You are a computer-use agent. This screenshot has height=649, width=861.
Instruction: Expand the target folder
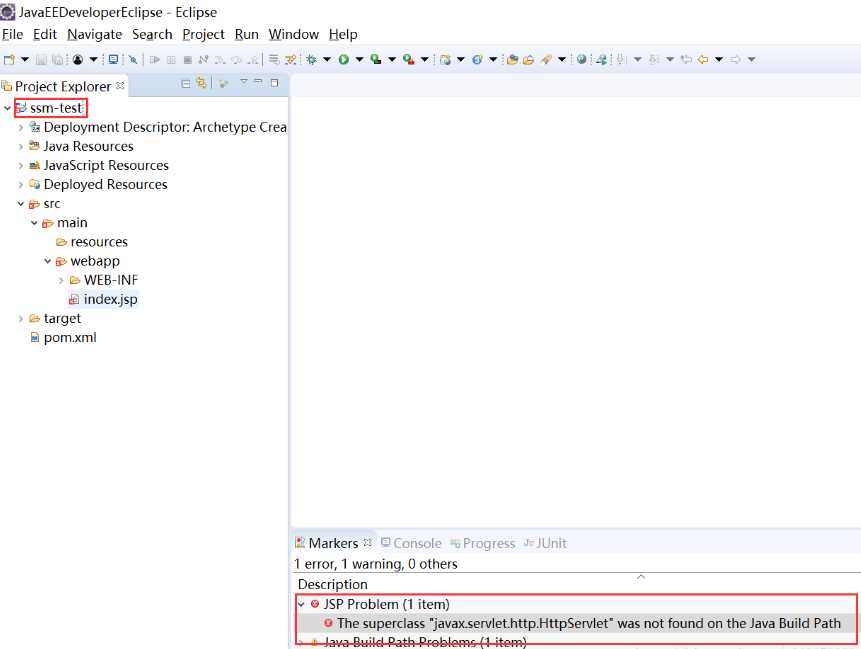pyautogui.click(x=21, y=318)
